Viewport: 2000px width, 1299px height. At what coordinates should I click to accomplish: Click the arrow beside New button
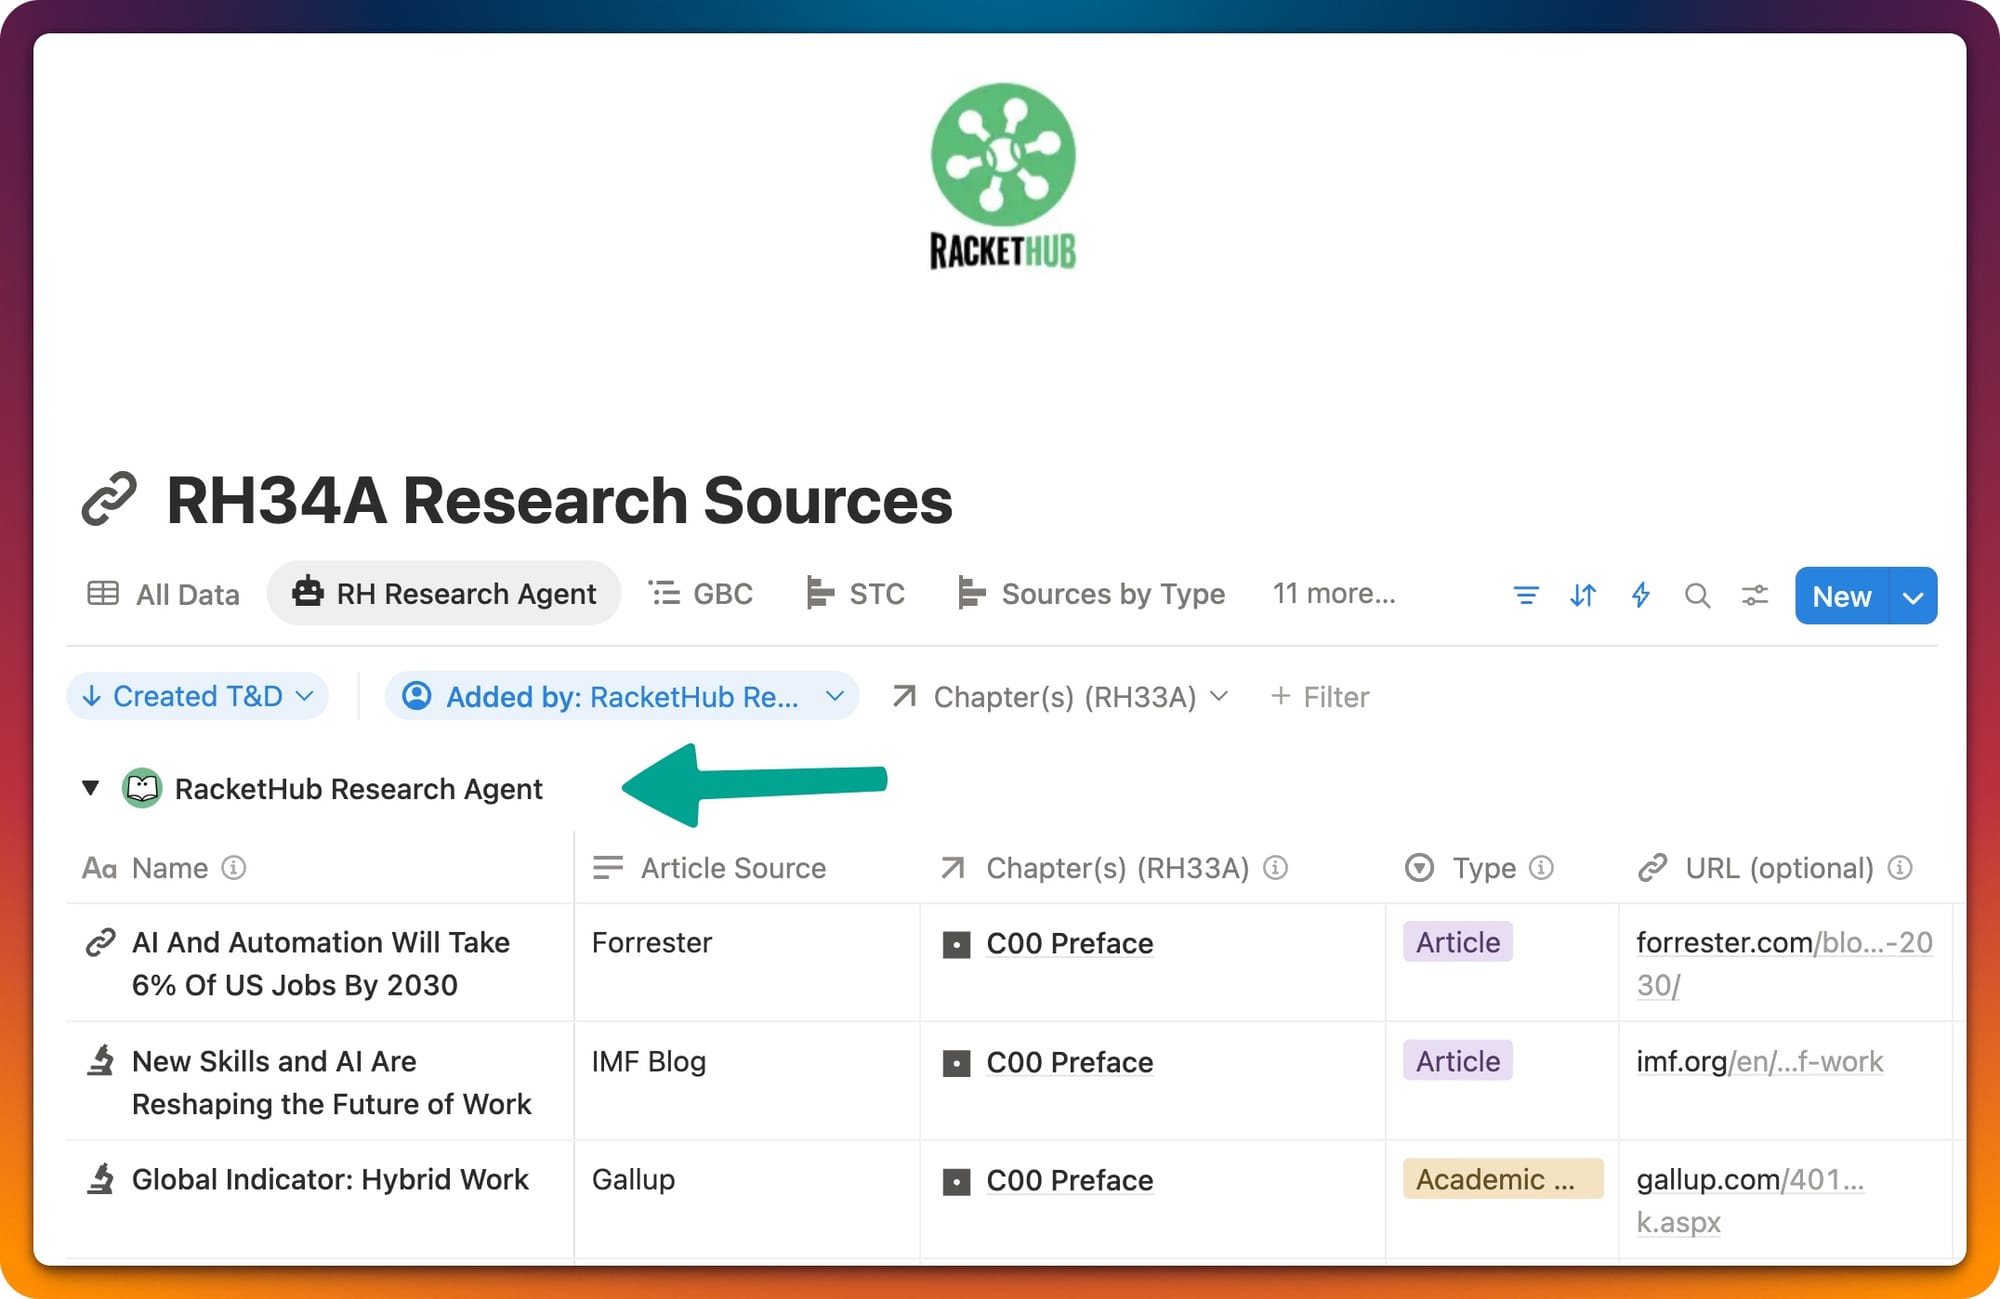pos(1913,596)
